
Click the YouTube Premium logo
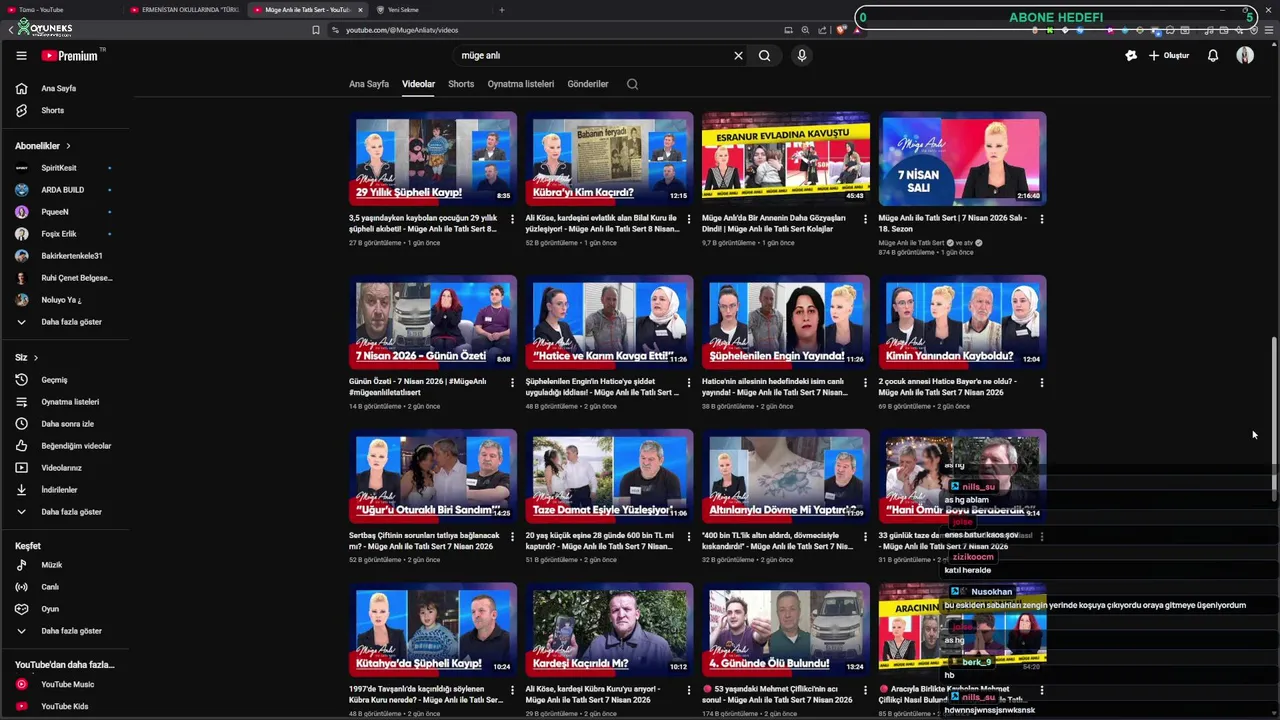[70, 56]
